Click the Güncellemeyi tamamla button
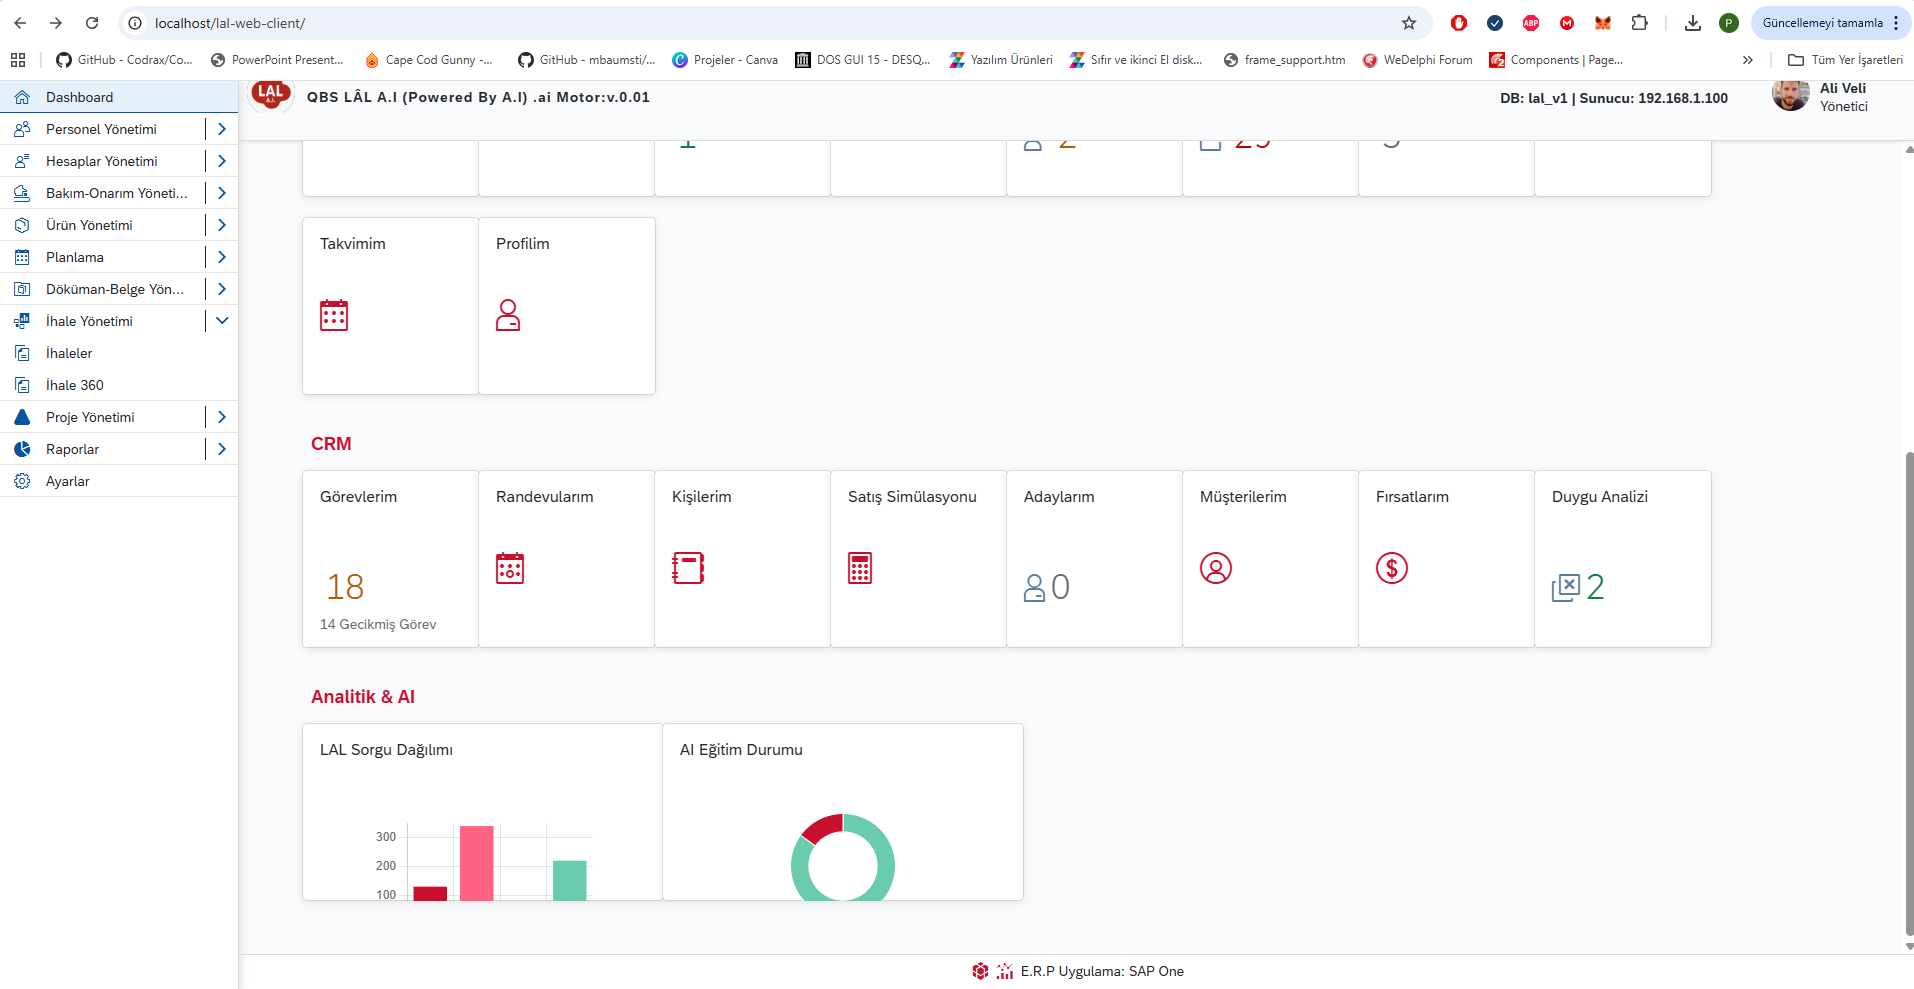Viewport: 1914px width, 989px height. tap(1822, 23)
